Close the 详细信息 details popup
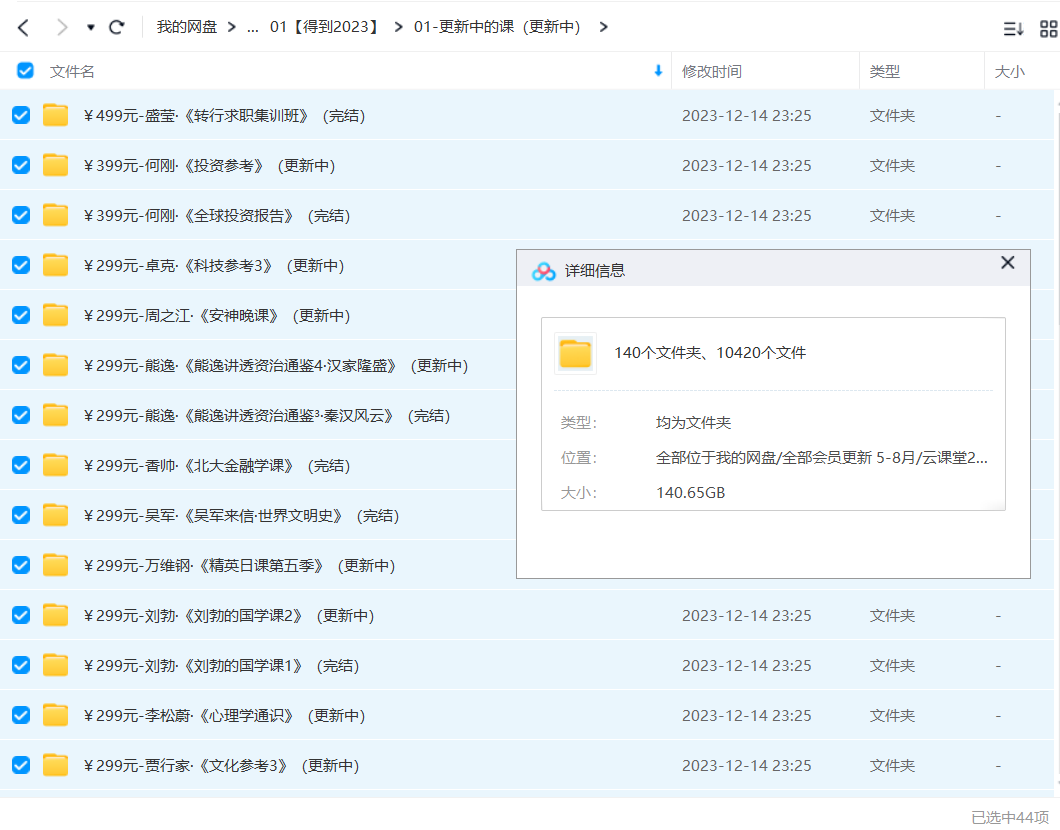 point(1007,263)
